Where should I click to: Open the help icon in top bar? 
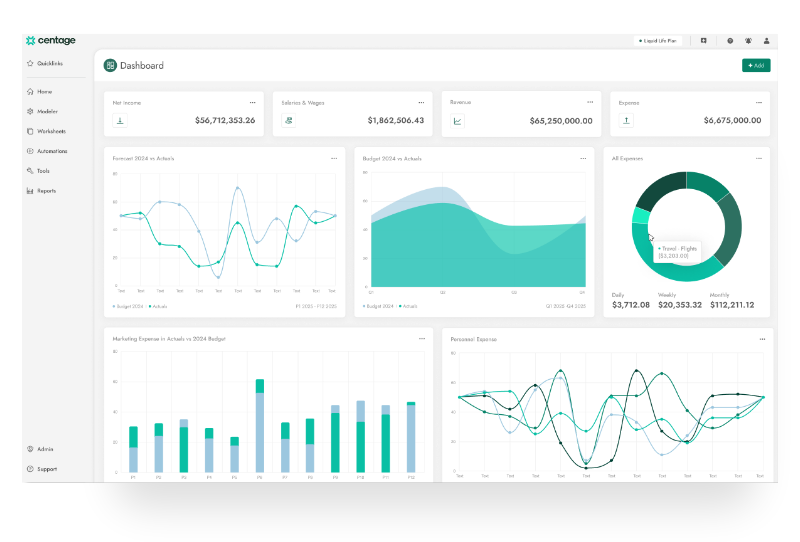click(x=730, y=41)
